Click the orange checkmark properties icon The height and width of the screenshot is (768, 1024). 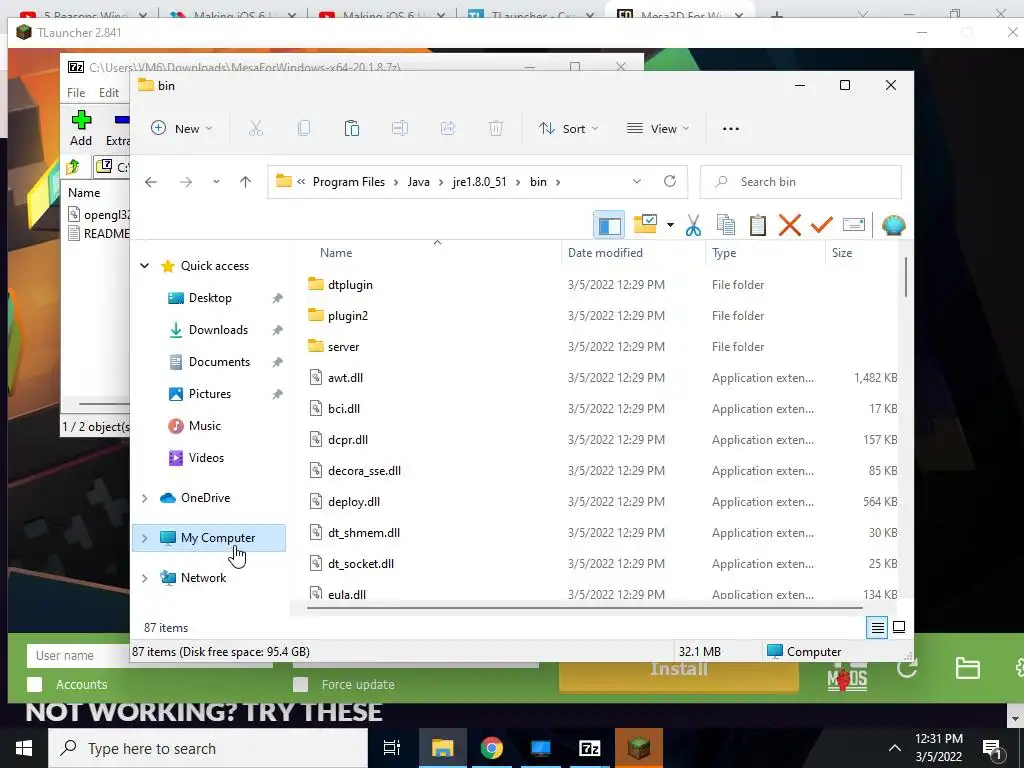[x=822, y=225]
